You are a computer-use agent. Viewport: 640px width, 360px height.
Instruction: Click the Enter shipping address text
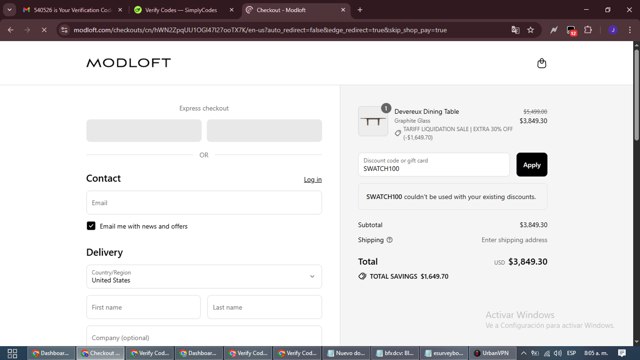coord(514,240)
